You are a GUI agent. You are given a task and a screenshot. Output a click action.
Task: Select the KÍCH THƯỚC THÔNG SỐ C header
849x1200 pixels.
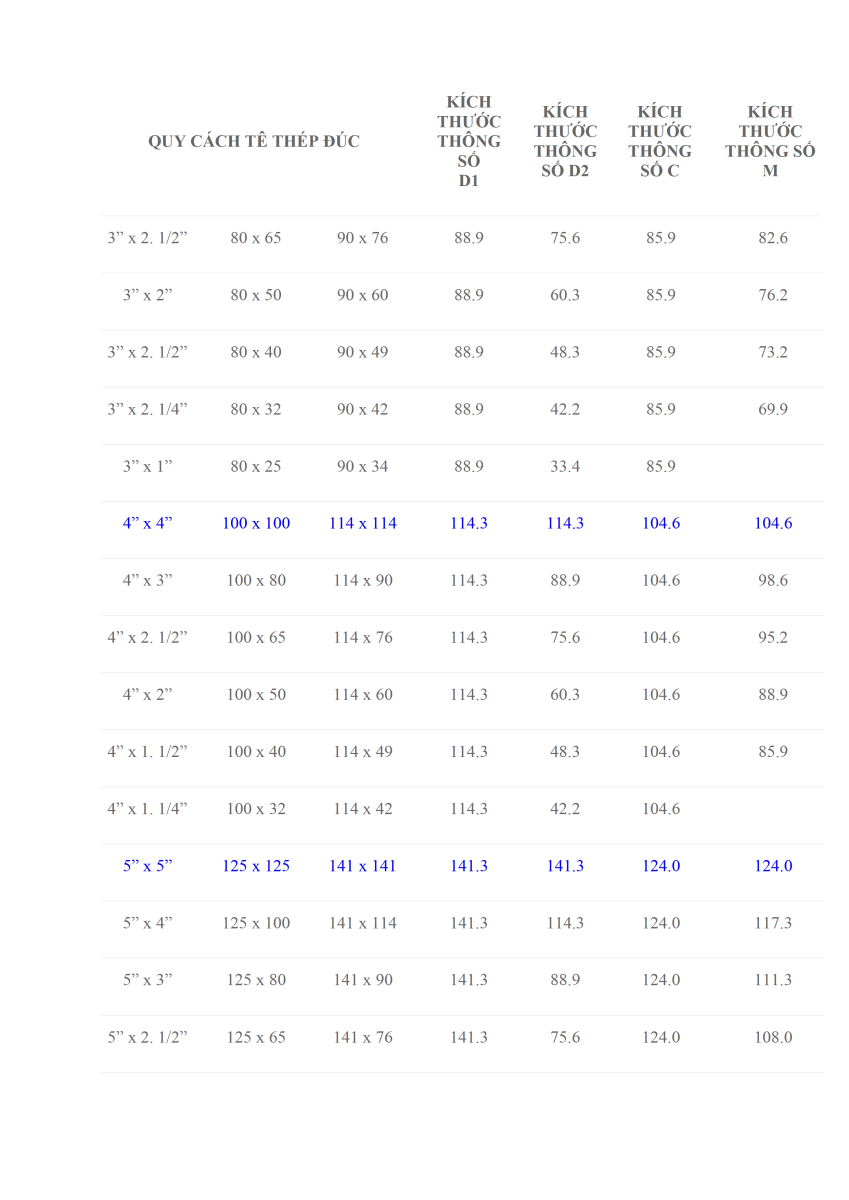tap(660, 141)
